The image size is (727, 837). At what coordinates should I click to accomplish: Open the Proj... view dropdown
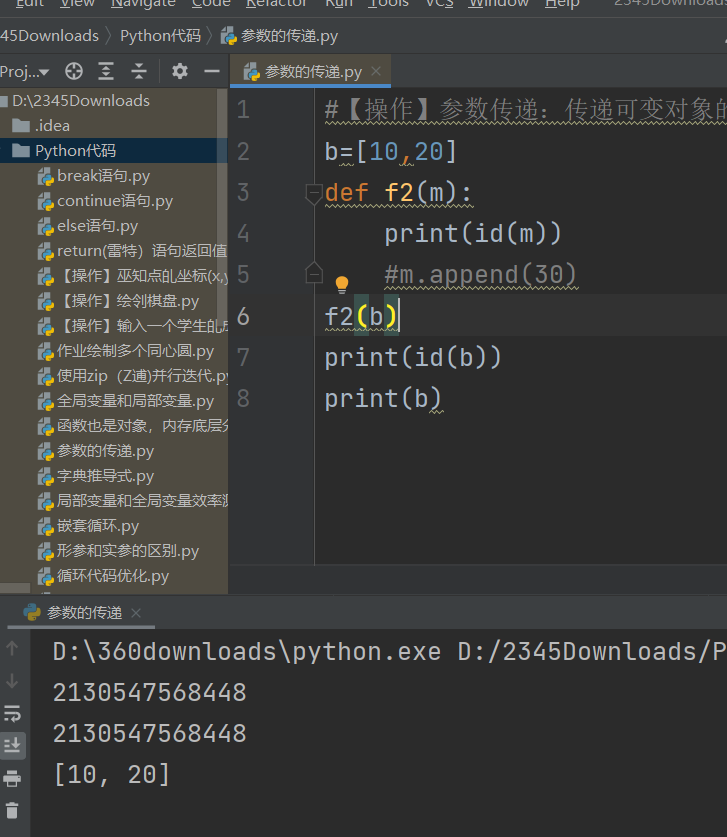pyautogui.click(x=25, y=71)
